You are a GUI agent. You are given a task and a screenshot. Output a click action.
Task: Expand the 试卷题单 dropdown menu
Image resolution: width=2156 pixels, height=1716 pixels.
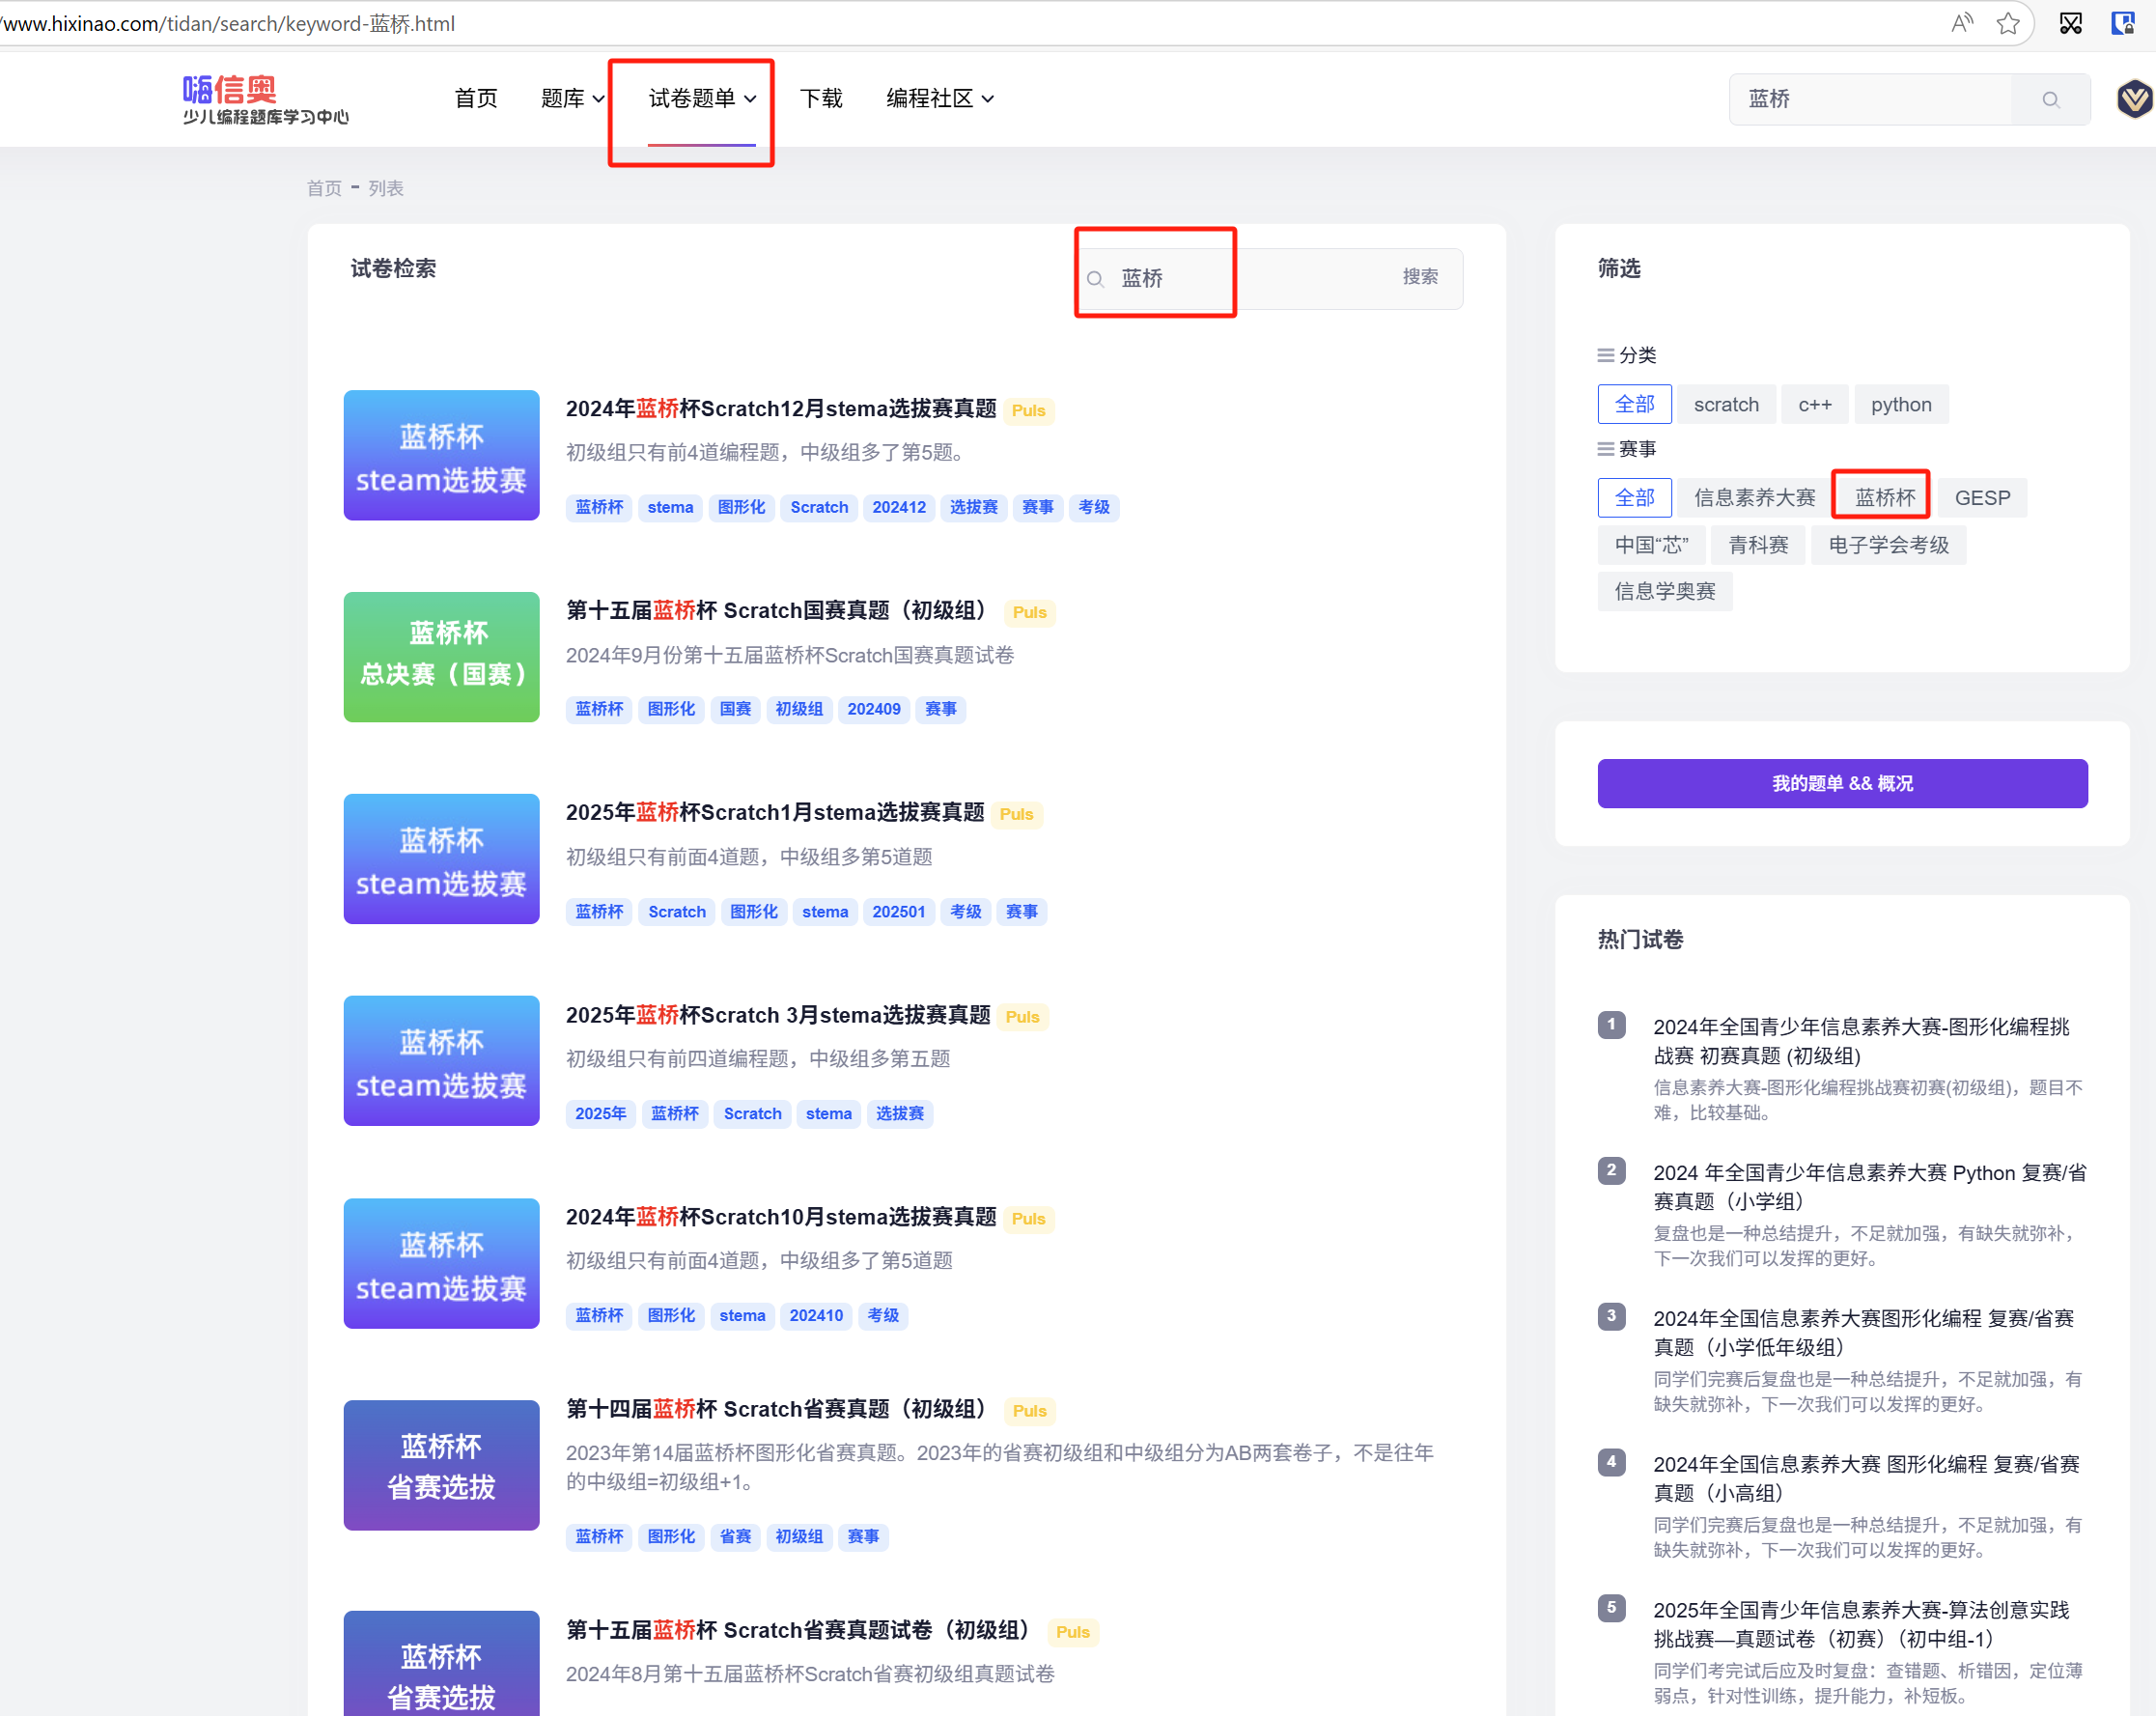pyautogui.click(x=702, y=98)
